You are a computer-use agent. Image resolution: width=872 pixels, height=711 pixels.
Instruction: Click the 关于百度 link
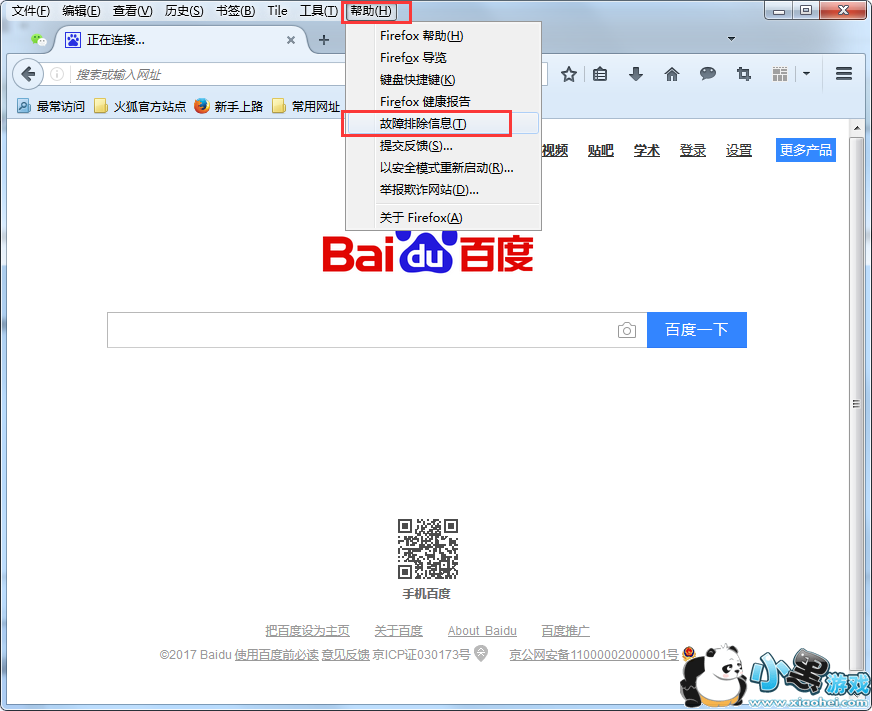tap(398, 631)
